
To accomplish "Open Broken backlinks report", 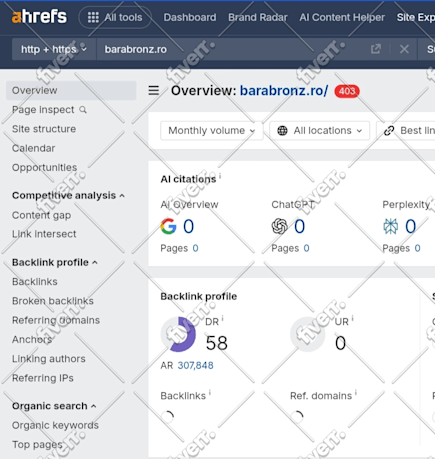I will [53, 301].
